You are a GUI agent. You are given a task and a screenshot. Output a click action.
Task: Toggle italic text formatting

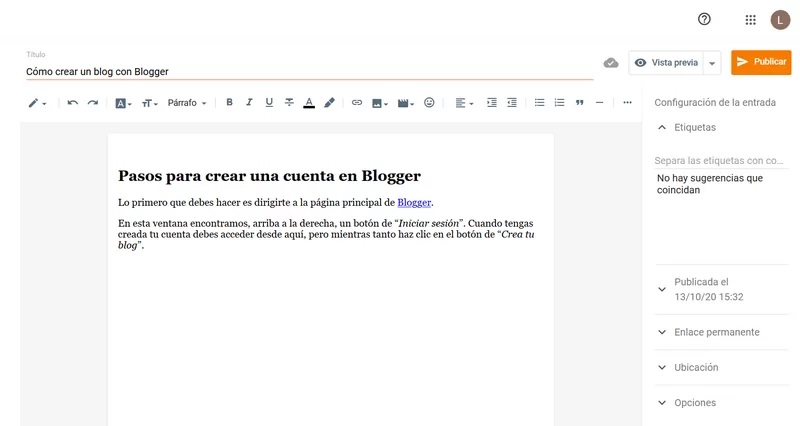[x=249, y=103]
